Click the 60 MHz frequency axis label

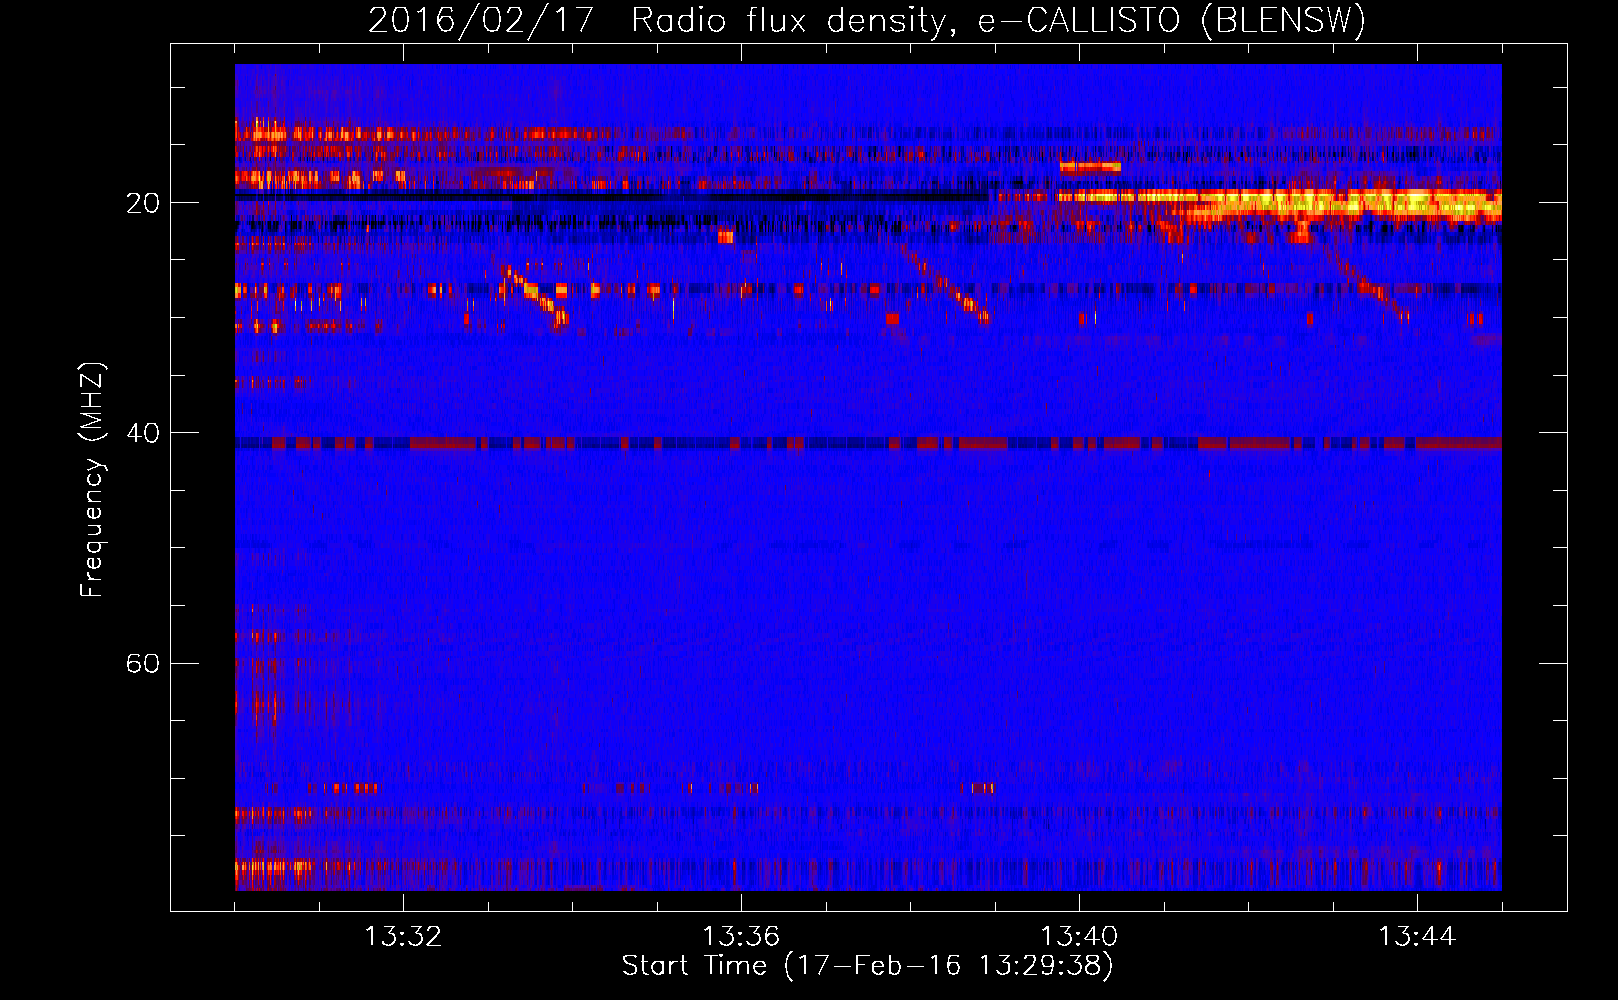tap(142, 664)
